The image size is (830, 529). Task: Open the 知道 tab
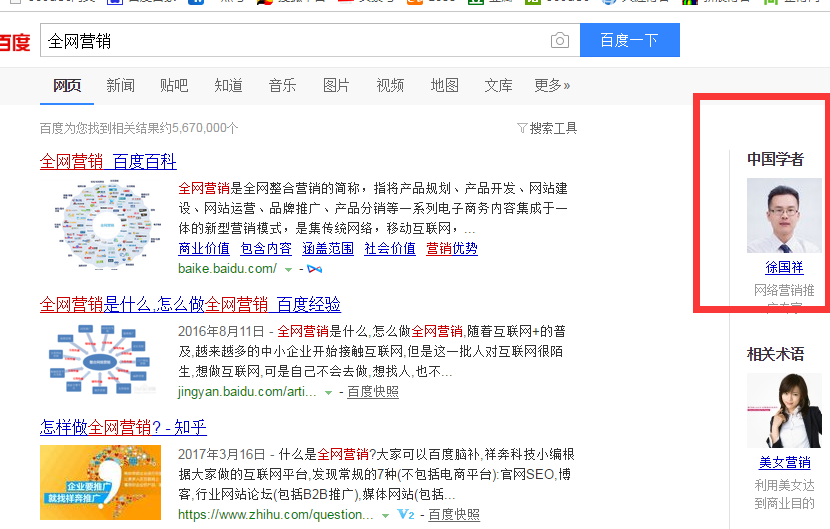click(x=228, y=85)
